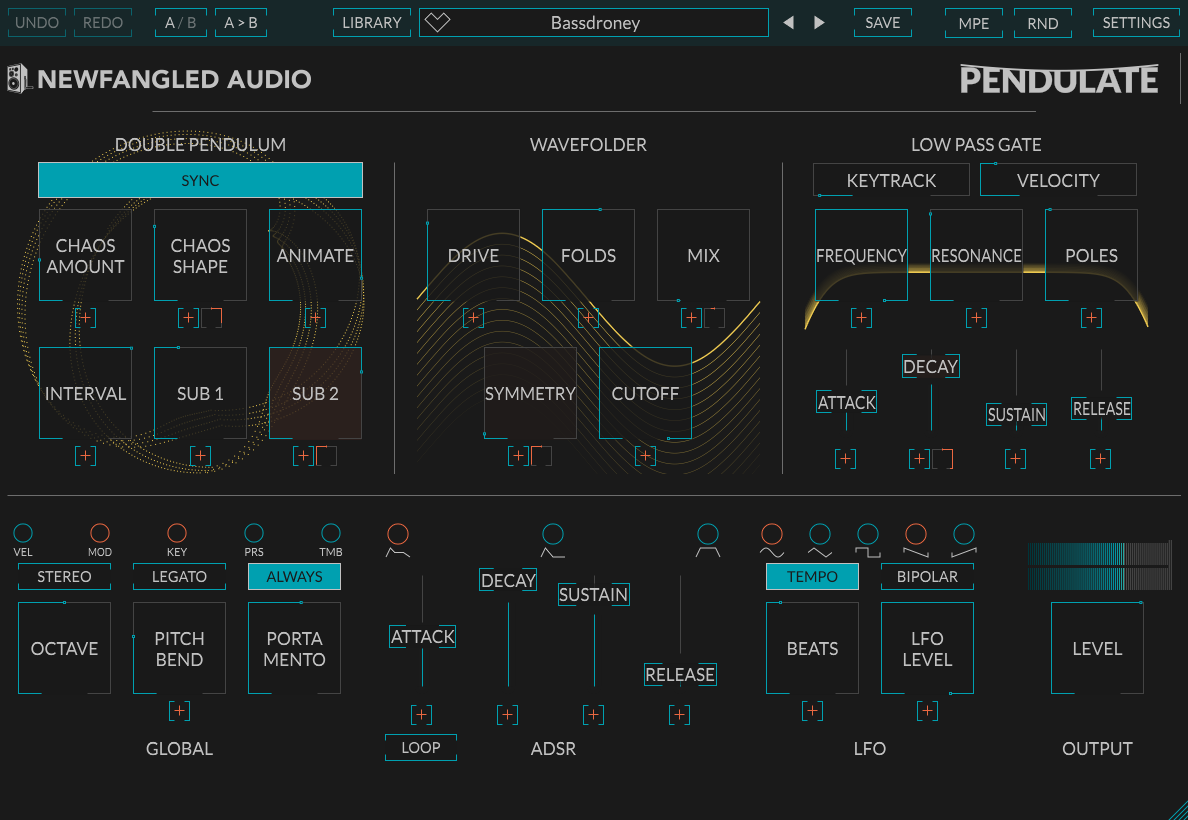
Task: Save the current preset
Action: pos(882,22)
